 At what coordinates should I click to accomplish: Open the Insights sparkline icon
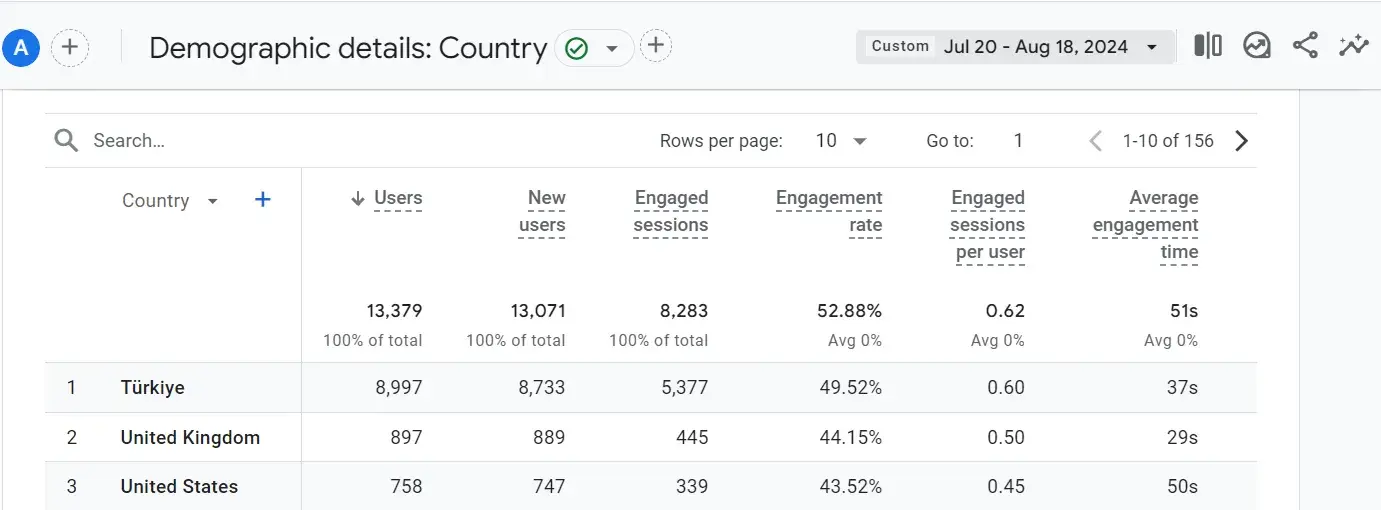point(1353,46)
